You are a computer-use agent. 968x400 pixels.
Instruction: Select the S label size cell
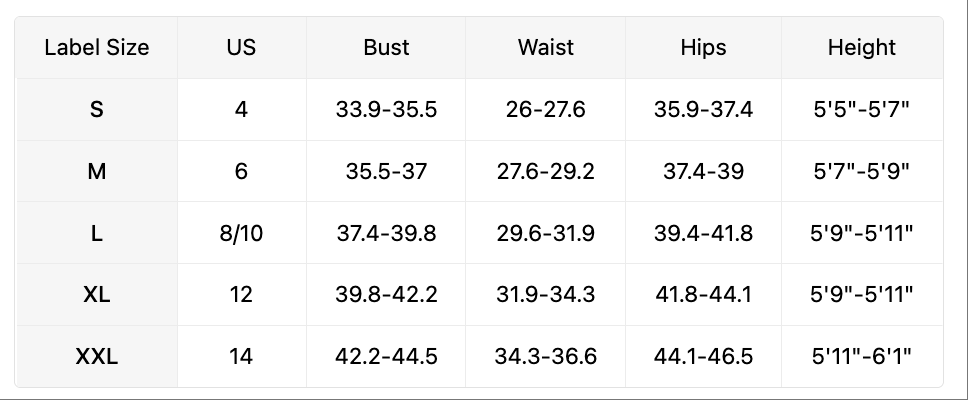(x=97, y=109)
